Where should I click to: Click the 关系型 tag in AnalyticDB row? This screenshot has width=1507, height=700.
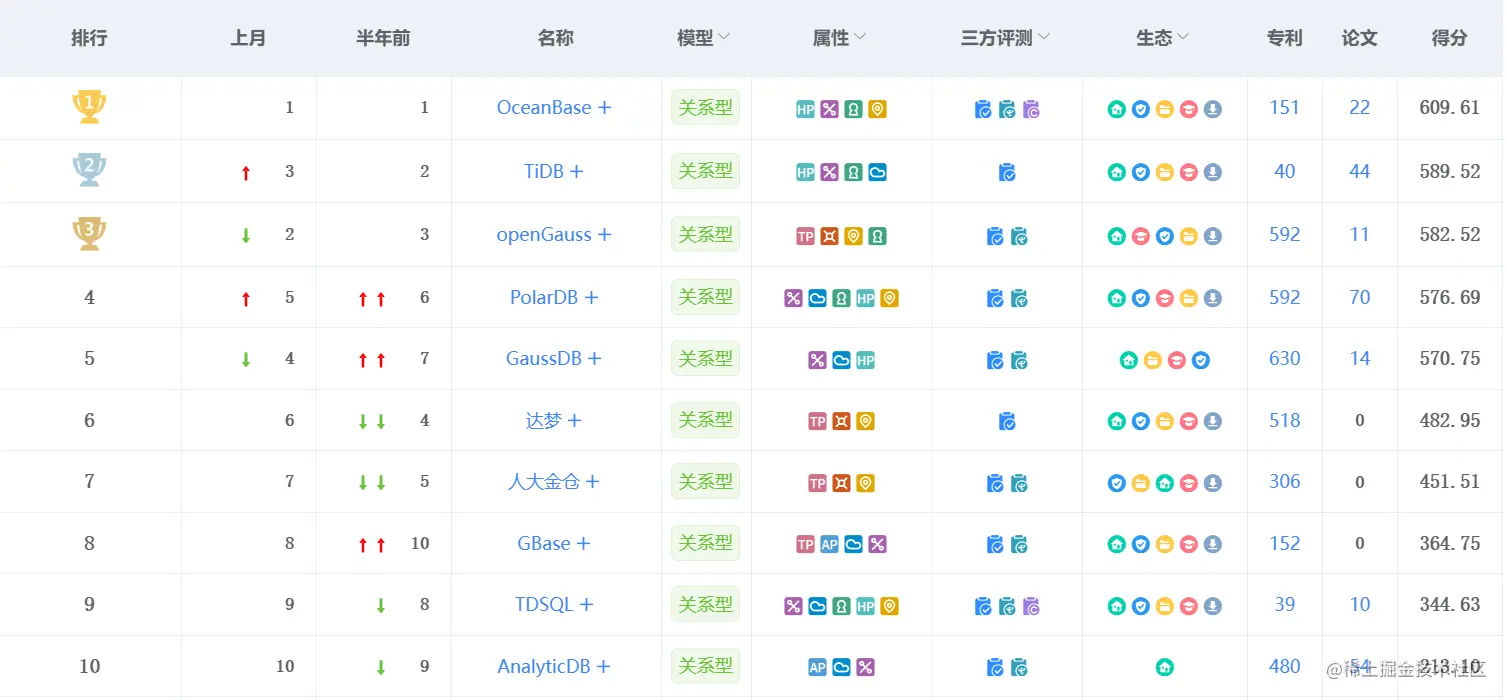(x=705, y=666)
